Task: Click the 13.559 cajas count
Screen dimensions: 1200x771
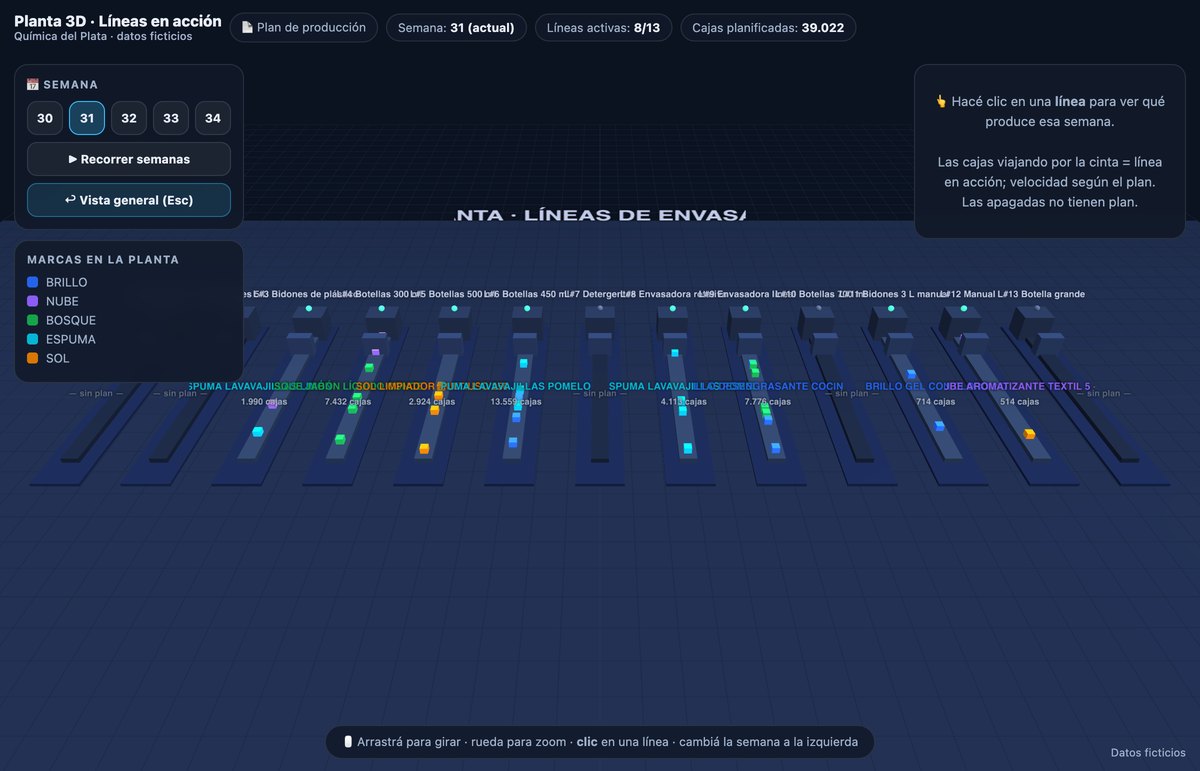Action: 516,402
